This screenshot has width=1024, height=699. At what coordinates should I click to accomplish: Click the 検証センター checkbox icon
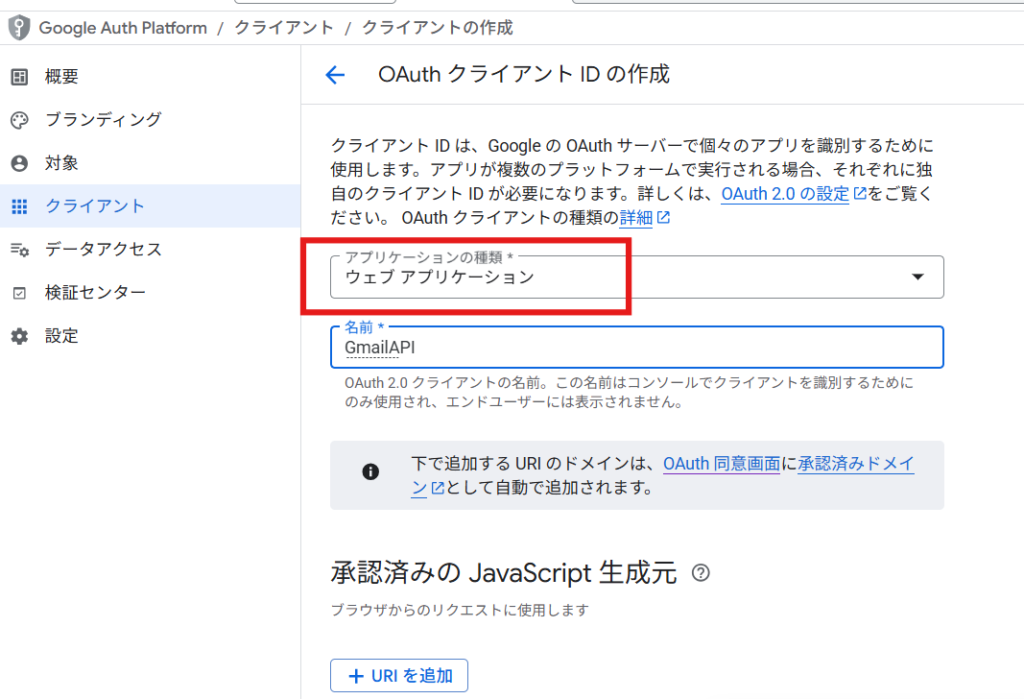19,293
